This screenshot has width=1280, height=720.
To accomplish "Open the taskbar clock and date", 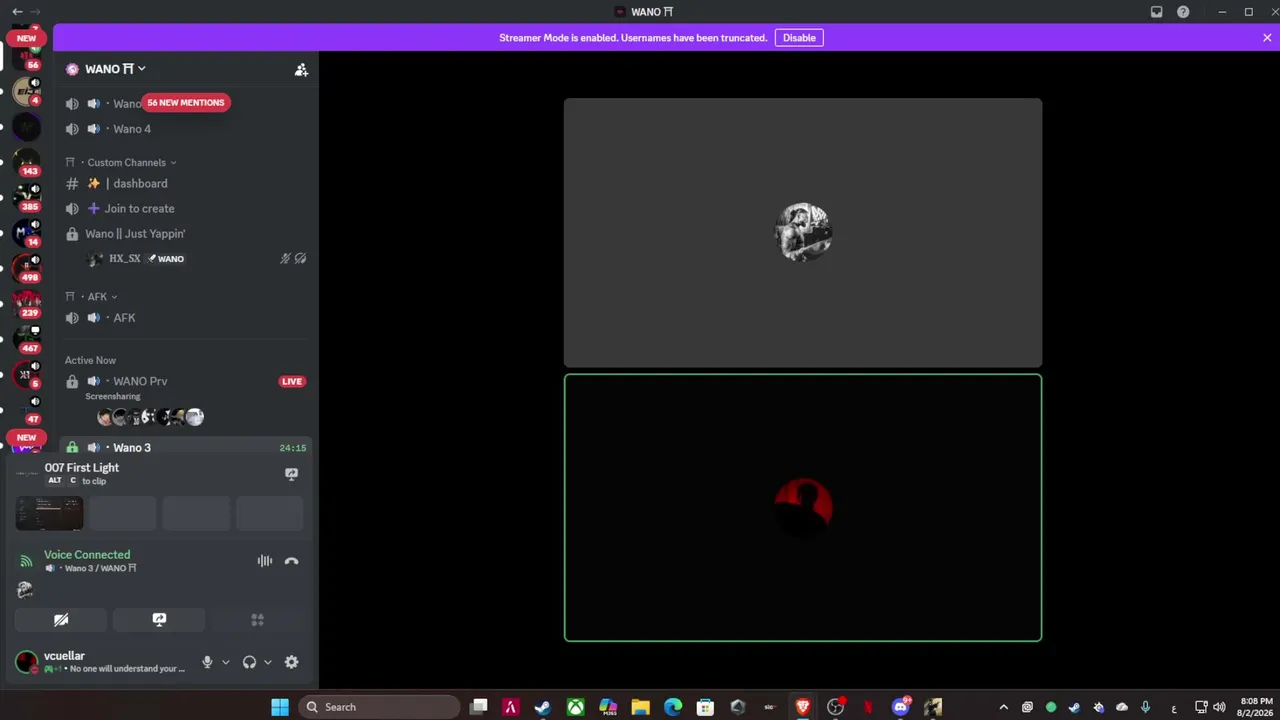I will click(x=1255, y=707).
